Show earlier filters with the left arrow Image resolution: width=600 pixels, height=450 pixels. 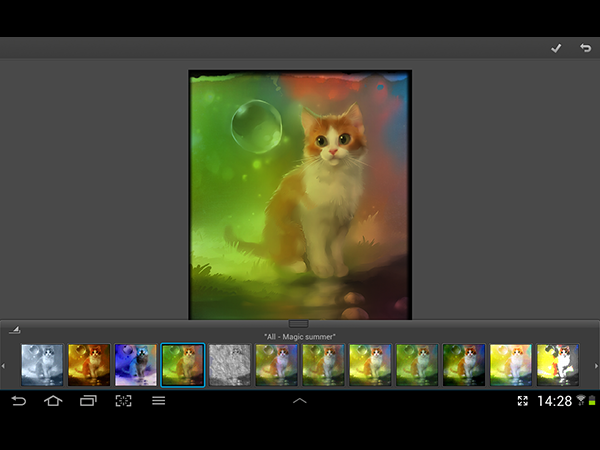(3, 366)
